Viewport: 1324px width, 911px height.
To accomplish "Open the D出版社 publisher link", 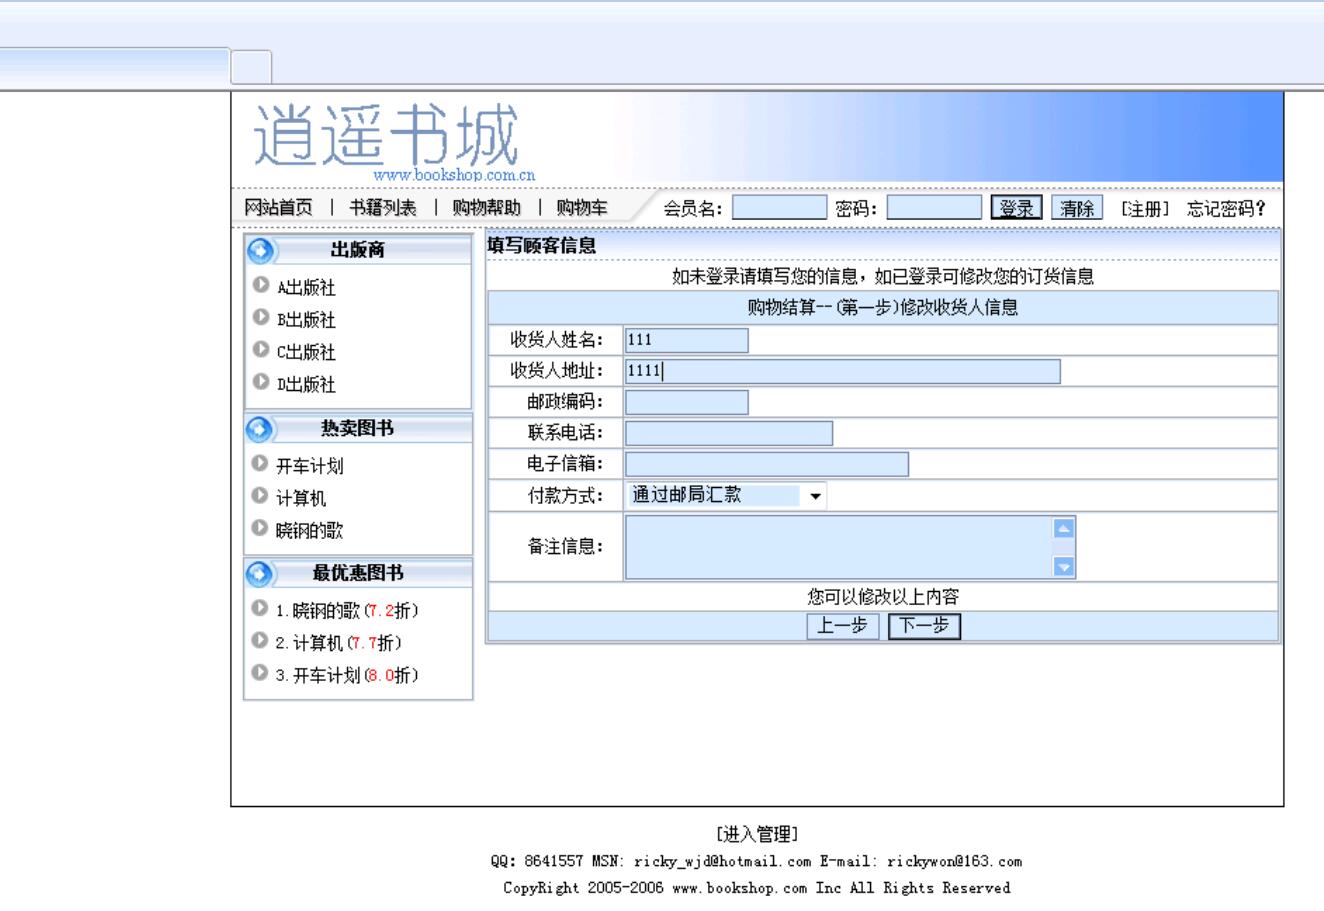I will [306, 384].
